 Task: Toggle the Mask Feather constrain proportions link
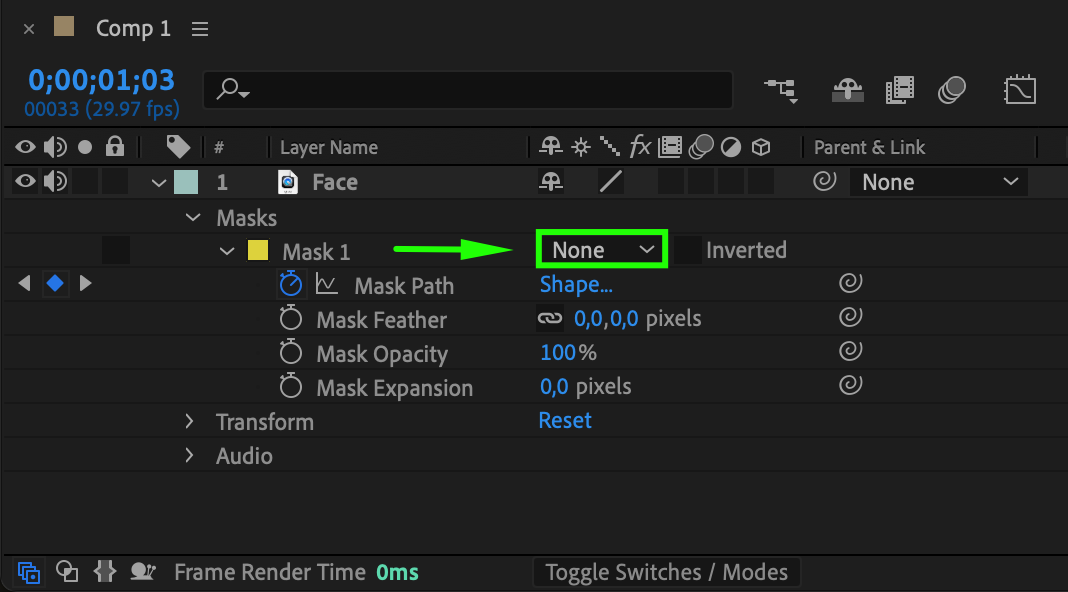[550, 318]
